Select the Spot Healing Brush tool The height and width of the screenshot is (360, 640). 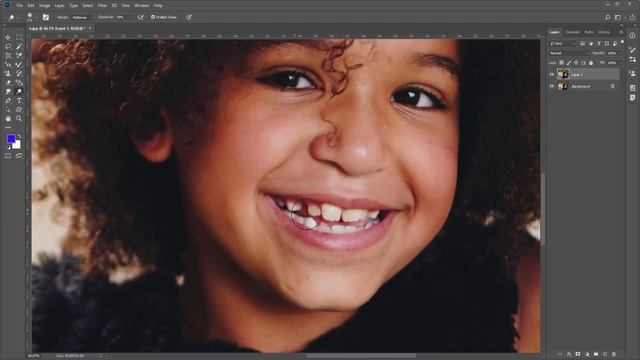8,64
